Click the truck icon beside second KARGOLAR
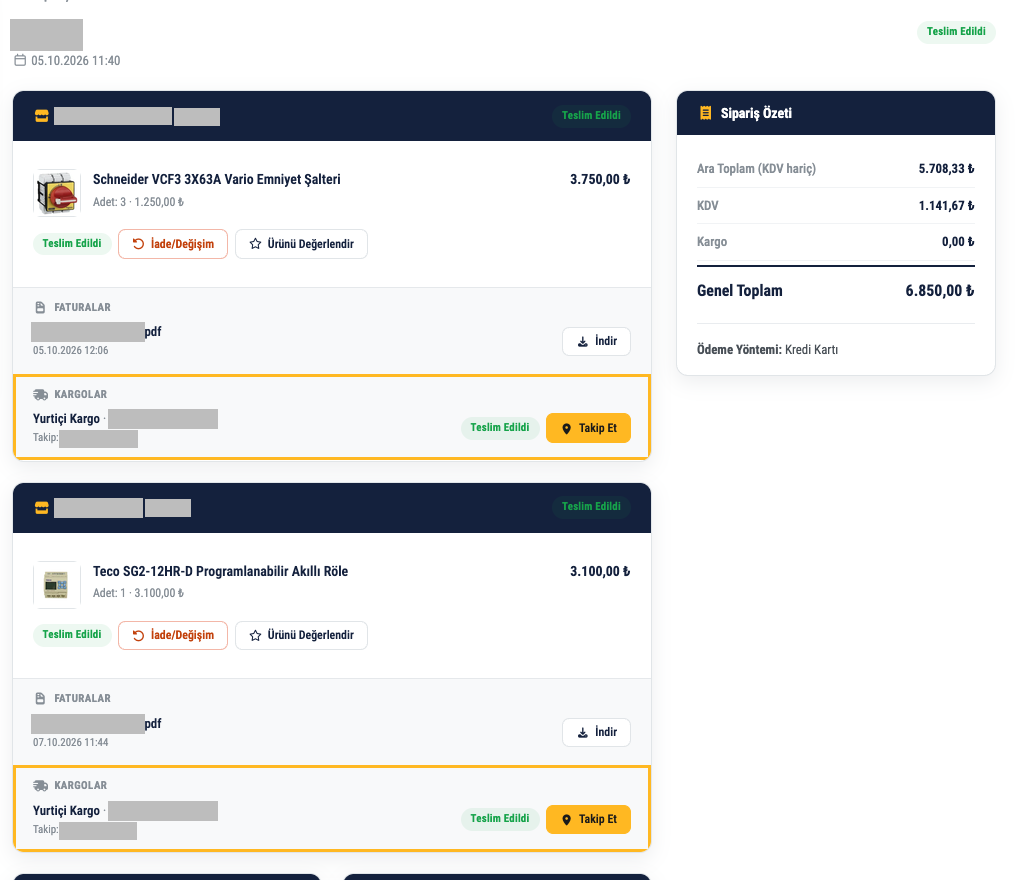1020x880 pixels. tap(40, 786)
